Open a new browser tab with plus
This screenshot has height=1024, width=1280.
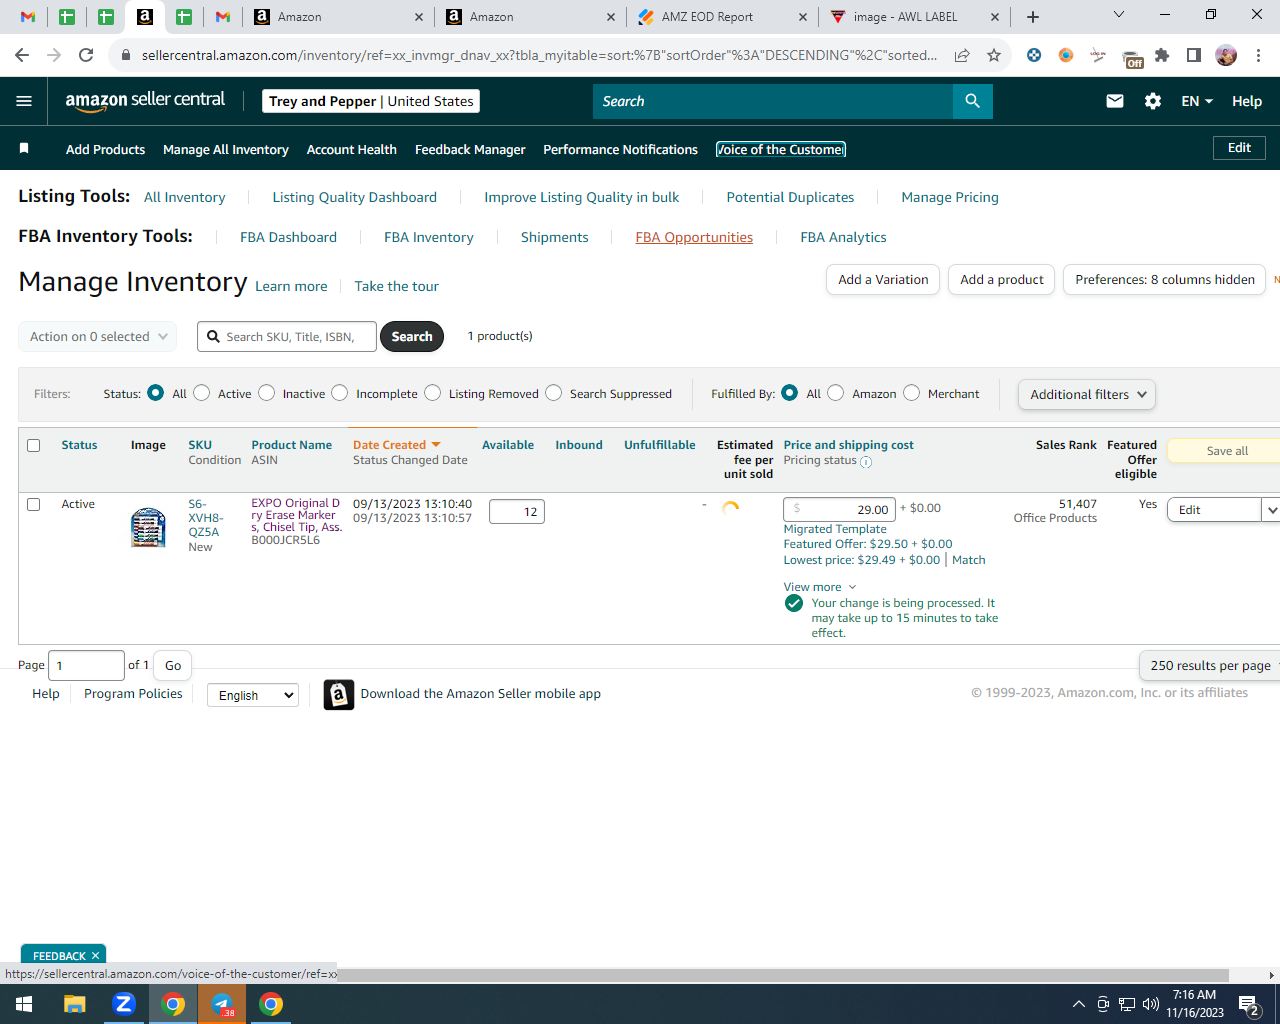pos(1033,17)
